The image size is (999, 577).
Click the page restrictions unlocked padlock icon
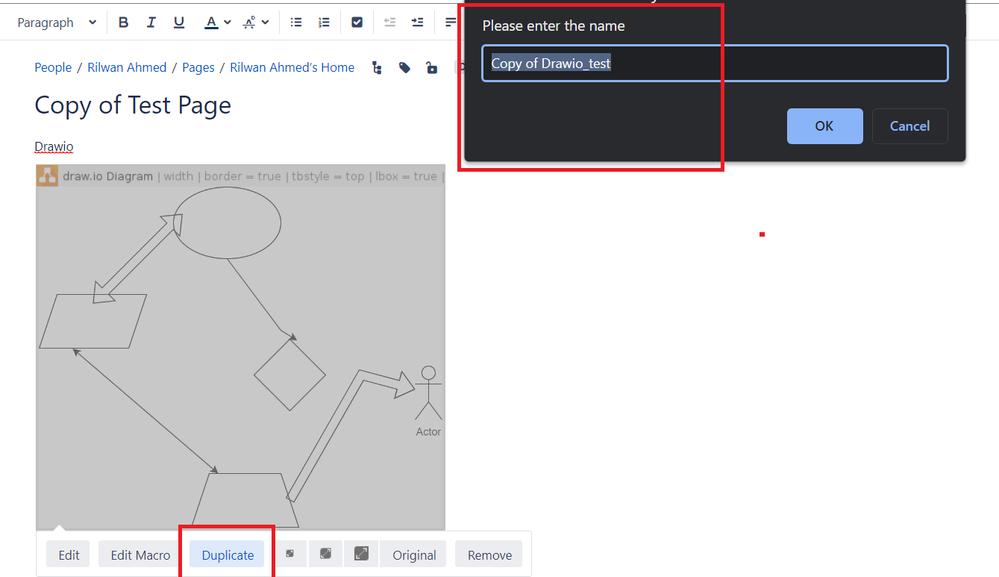pyautogui.click(x=432, y=68)
